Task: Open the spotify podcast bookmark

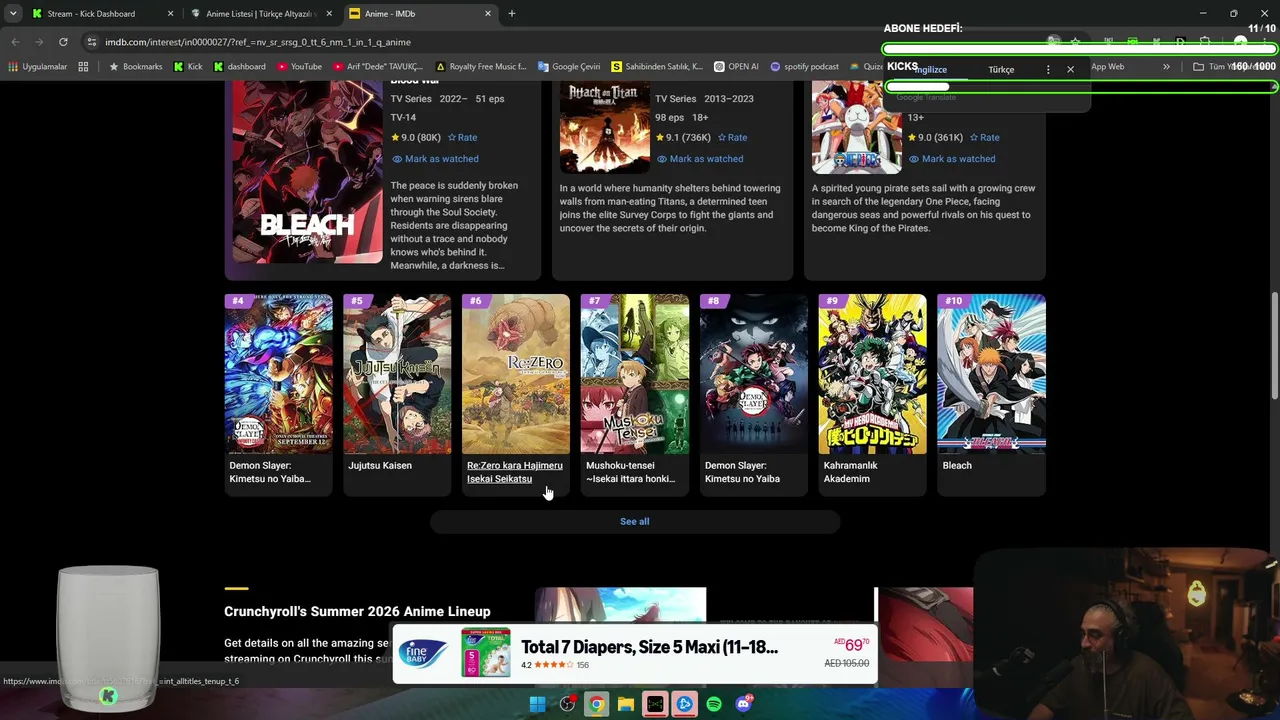Action: point(805,67)
